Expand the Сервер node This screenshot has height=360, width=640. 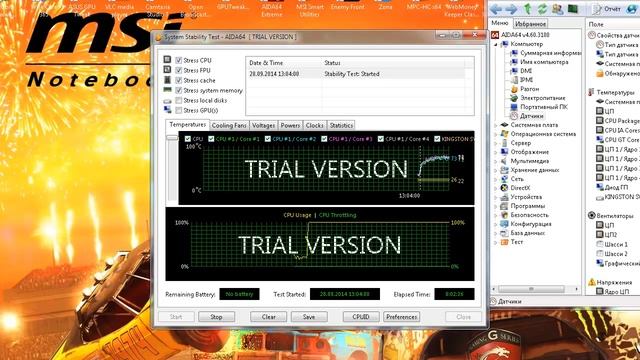click(496, 143)
